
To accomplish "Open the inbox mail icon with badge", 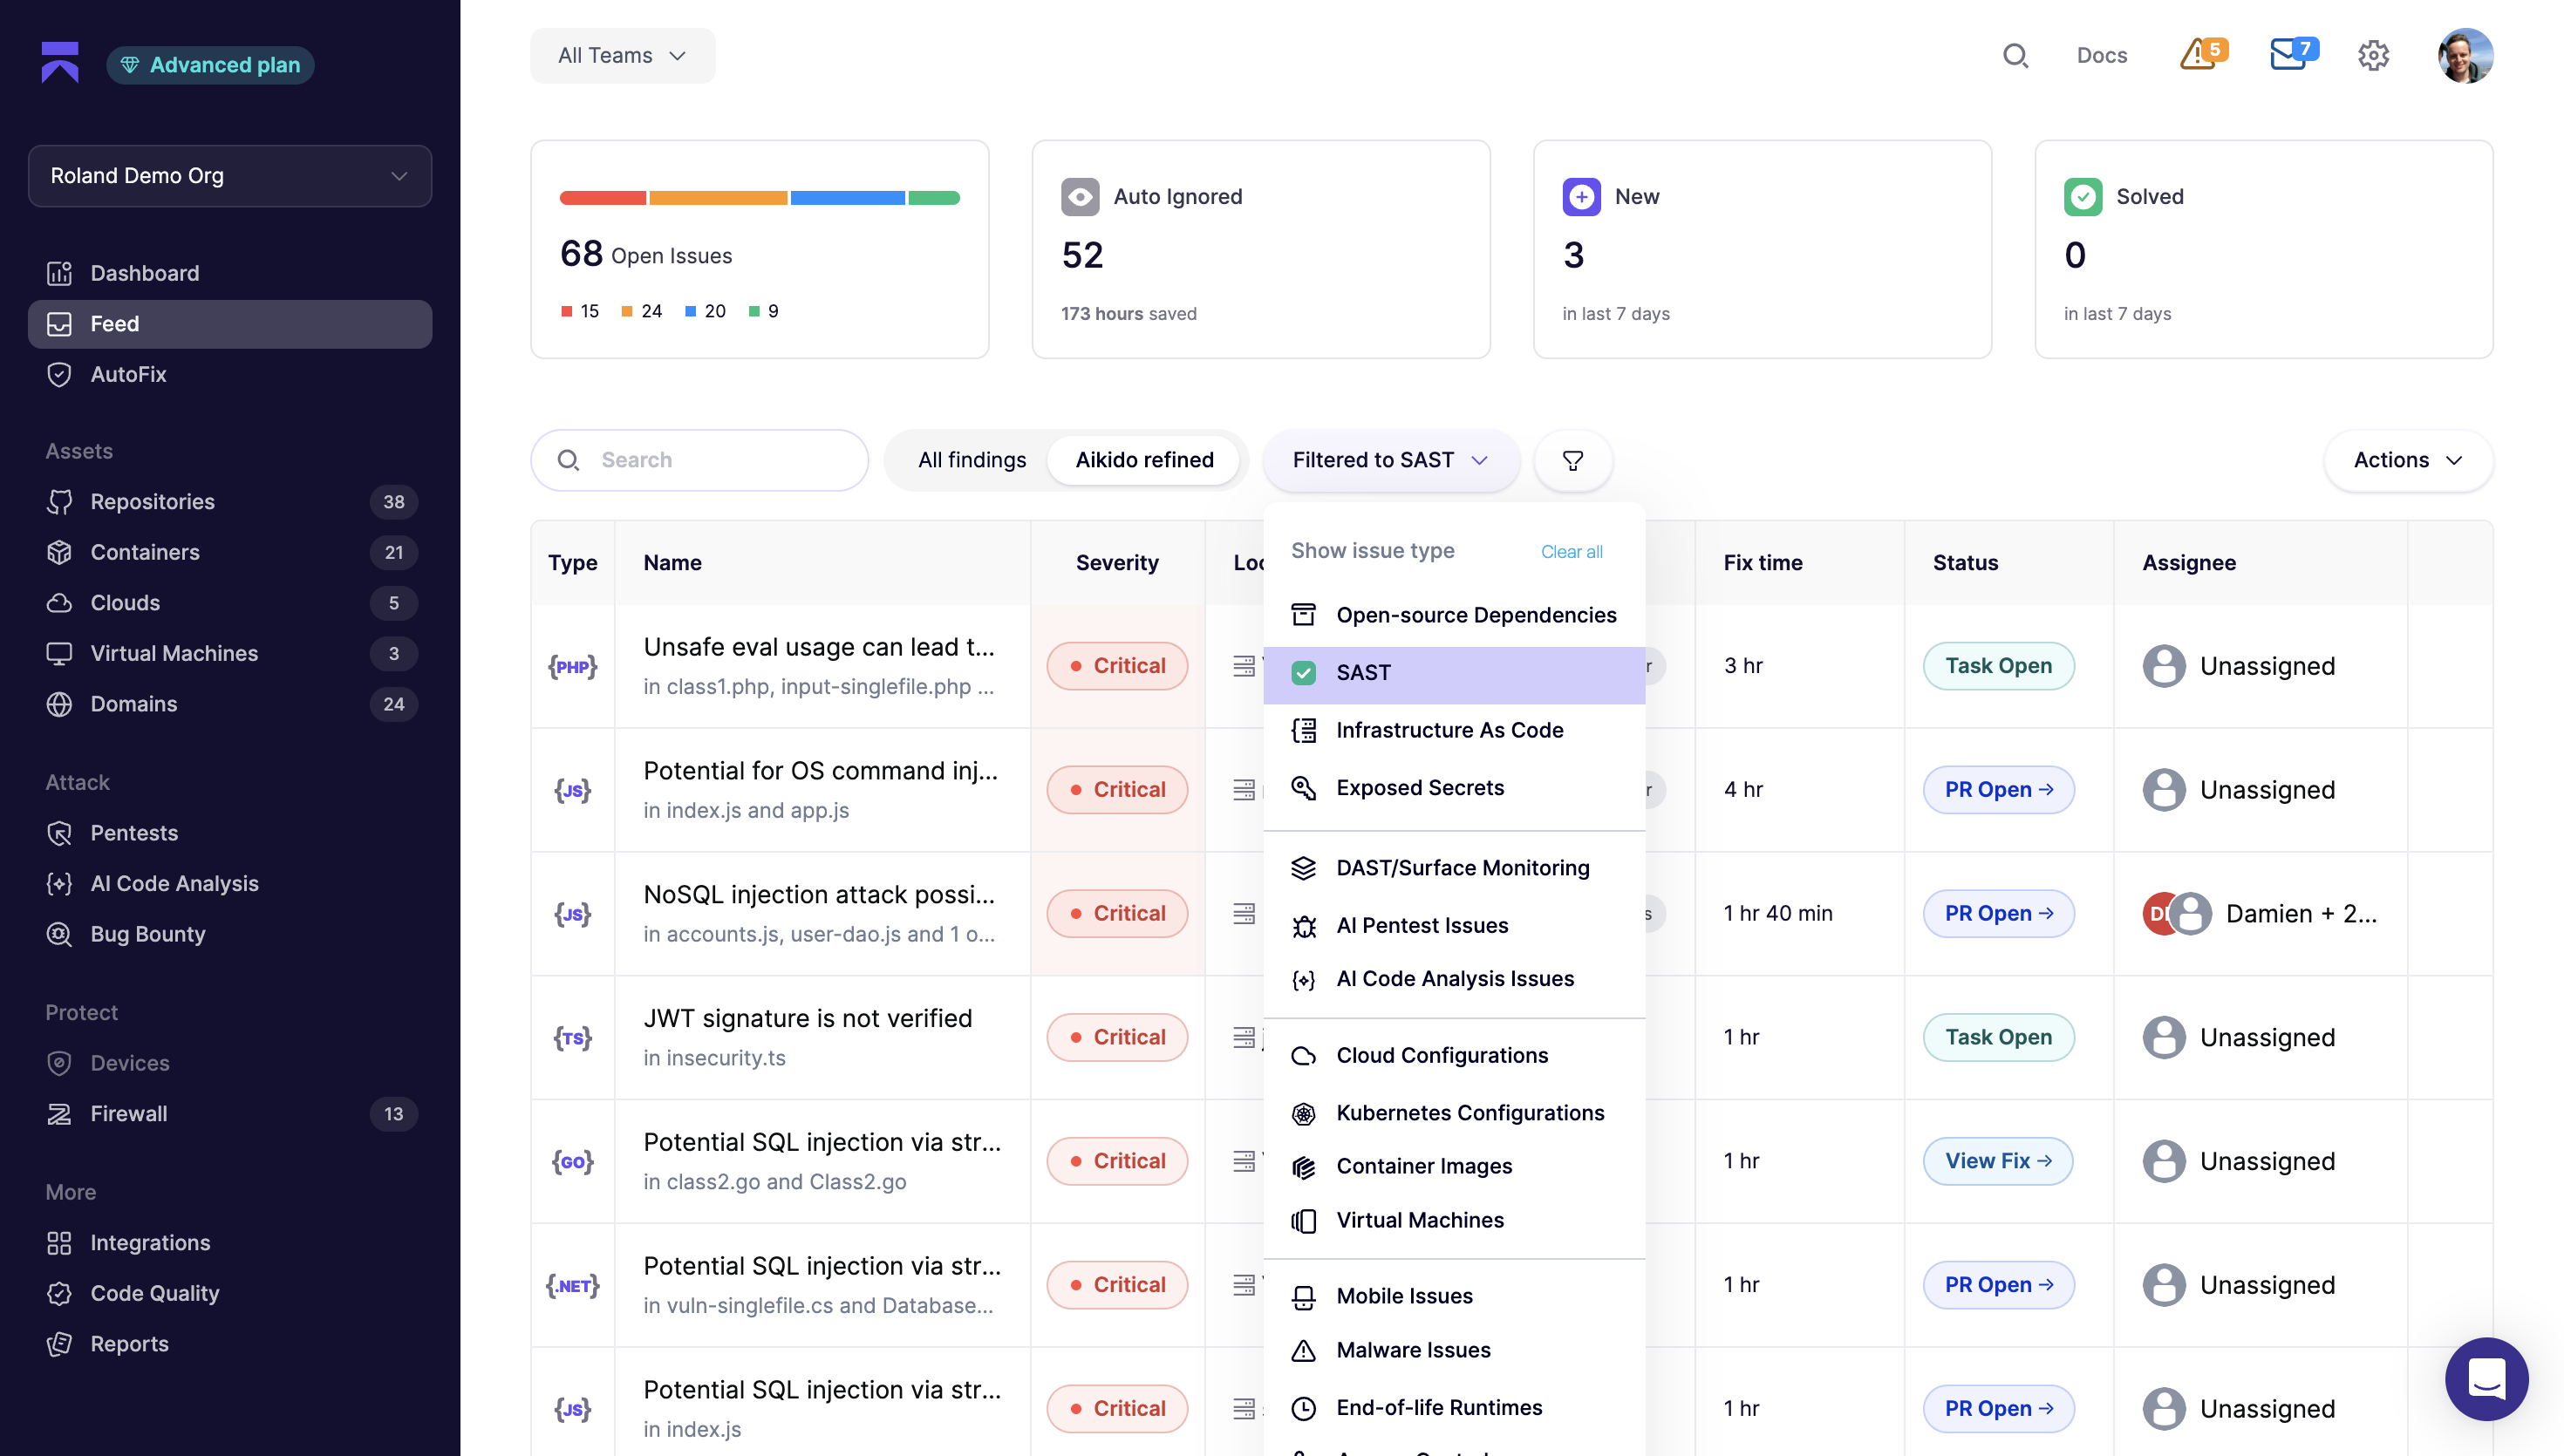I will click(2291, 54).
